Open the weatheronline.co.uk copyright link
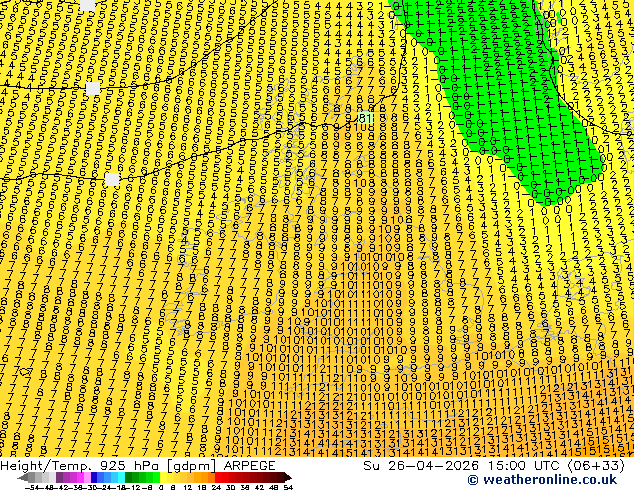Image resolution: width=634 pixels, height=490 pixels. 542,480
